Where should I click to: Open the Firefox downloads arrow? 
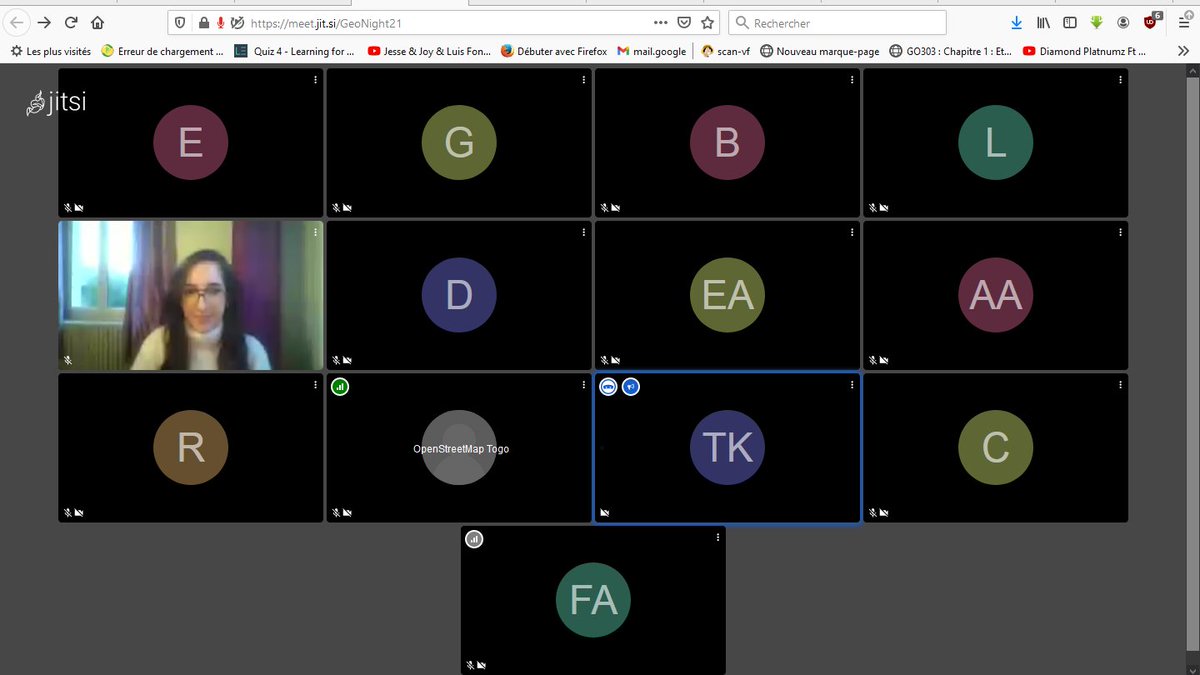click(1016, 22)
